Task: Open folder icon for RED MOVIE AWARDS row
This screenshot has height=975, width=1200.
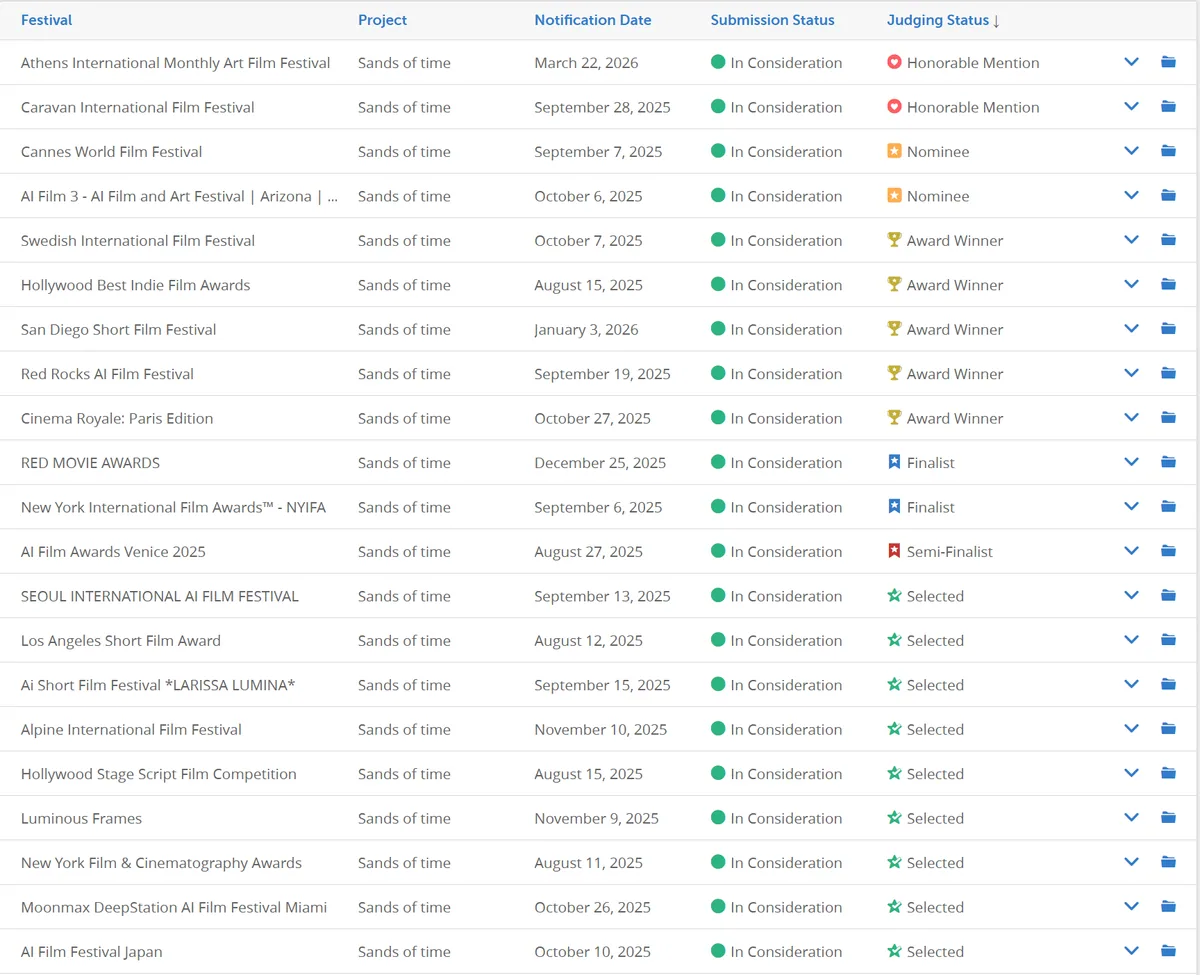Action: [1168, 462]
